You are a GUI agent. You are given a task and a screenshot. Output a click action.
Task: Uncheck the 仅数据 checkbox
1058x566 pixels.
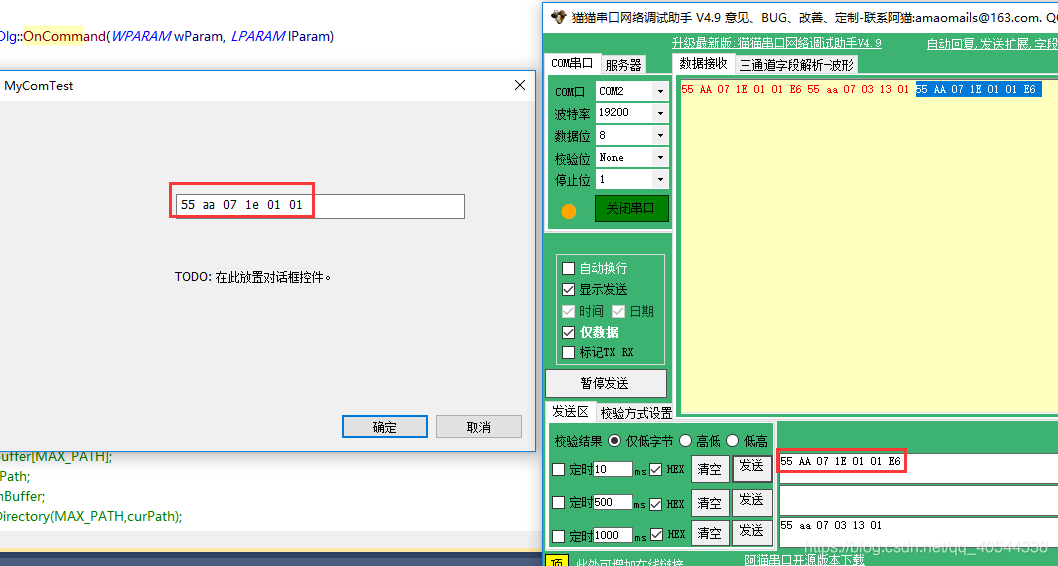click(568, 332)
